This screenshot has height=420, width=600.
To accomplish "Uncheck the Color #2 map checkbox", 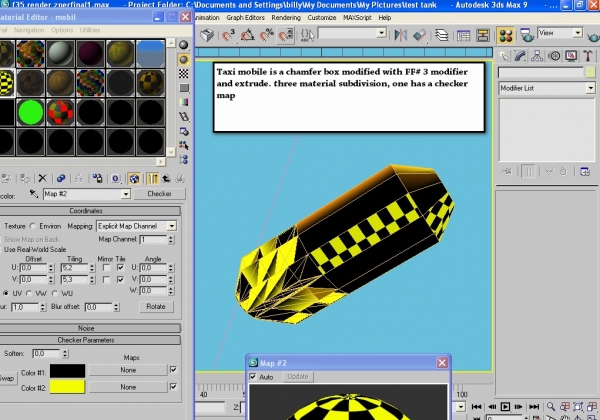I will pos(173,387).
